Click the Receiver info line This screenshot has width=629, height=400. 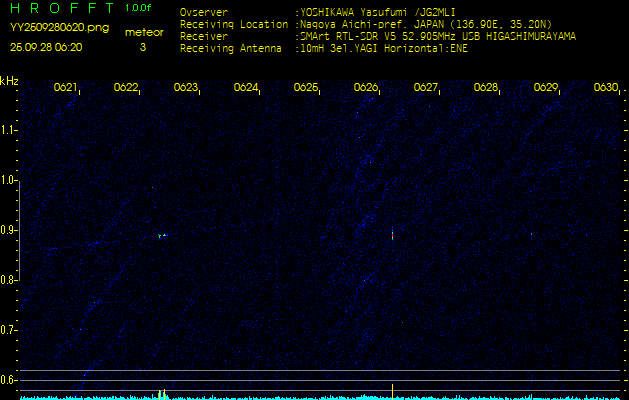378,37
